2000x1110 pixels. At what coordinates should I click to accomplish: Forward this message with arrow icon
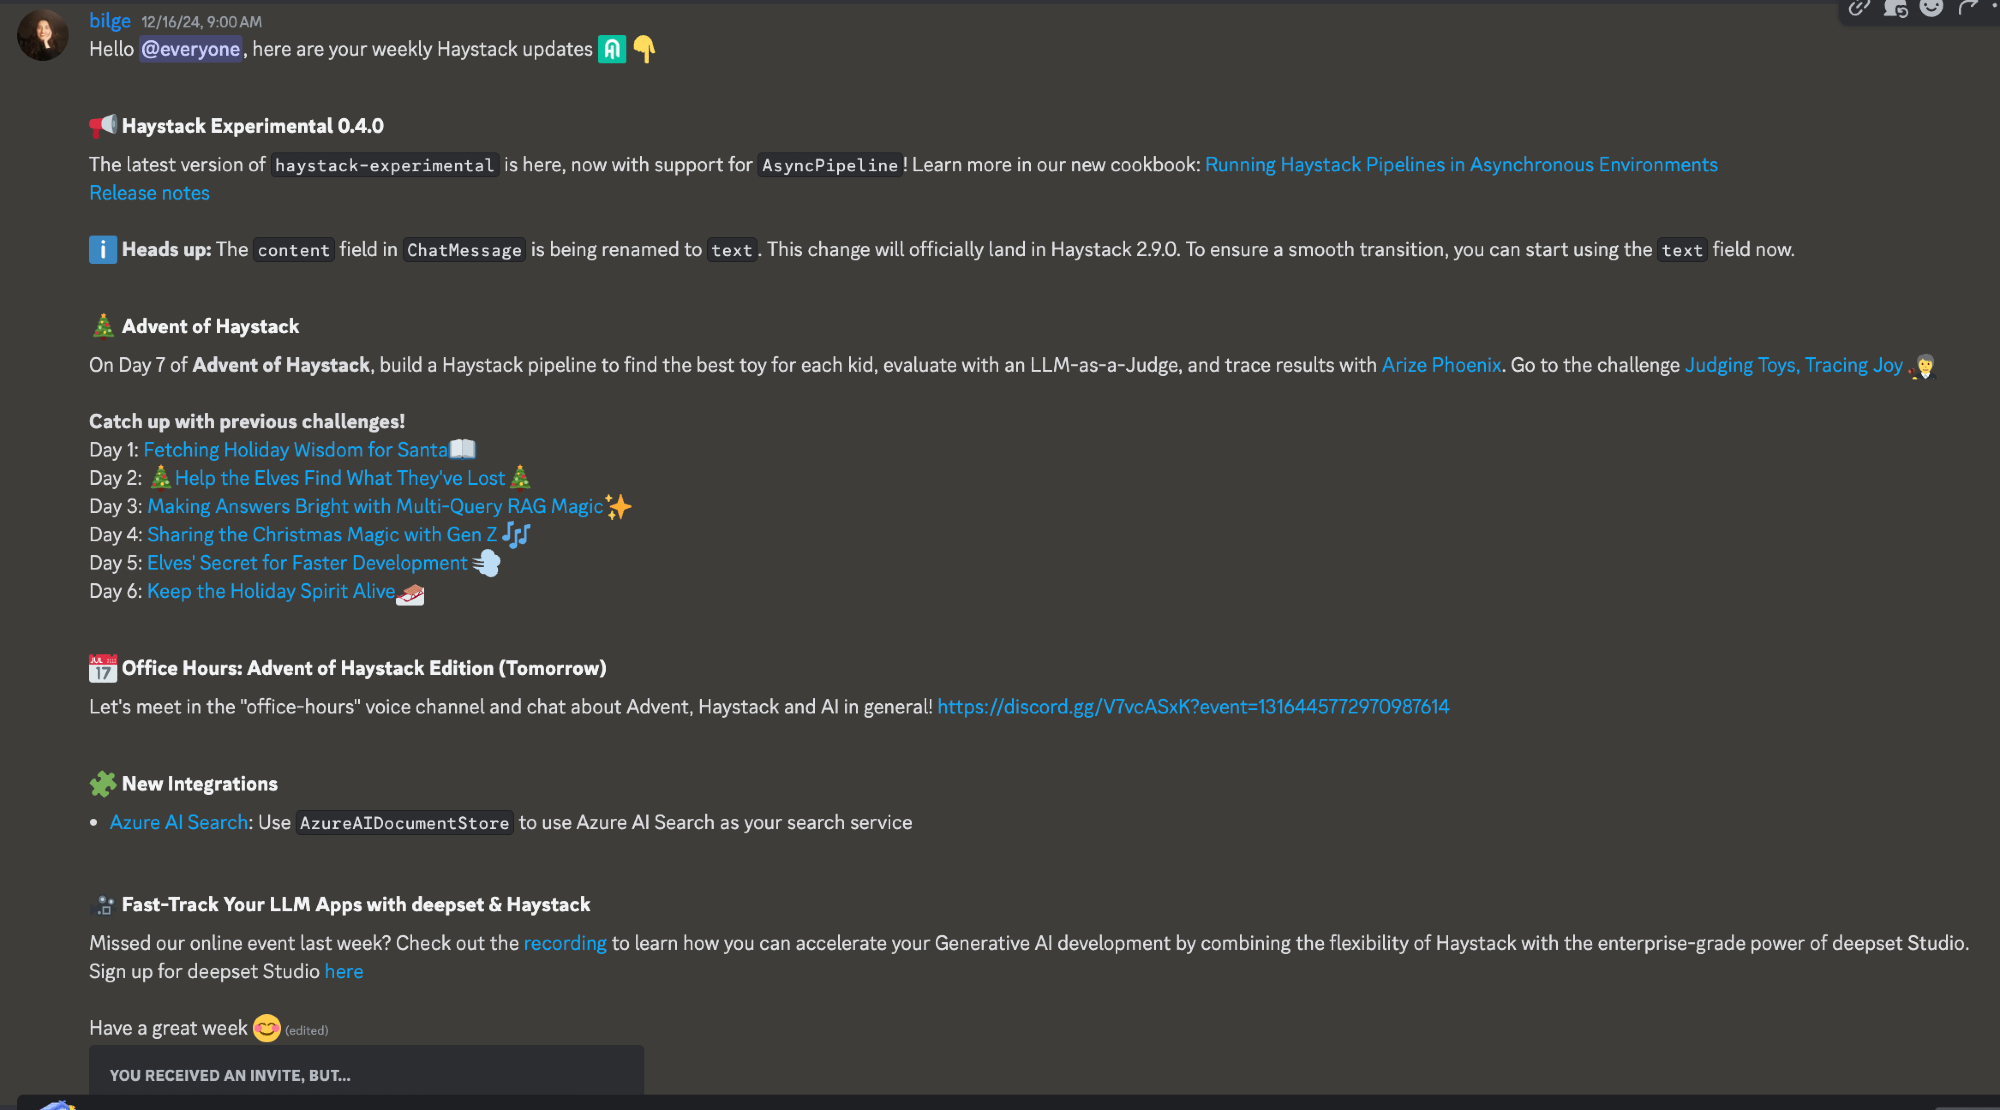click(x=1968, y=8)
